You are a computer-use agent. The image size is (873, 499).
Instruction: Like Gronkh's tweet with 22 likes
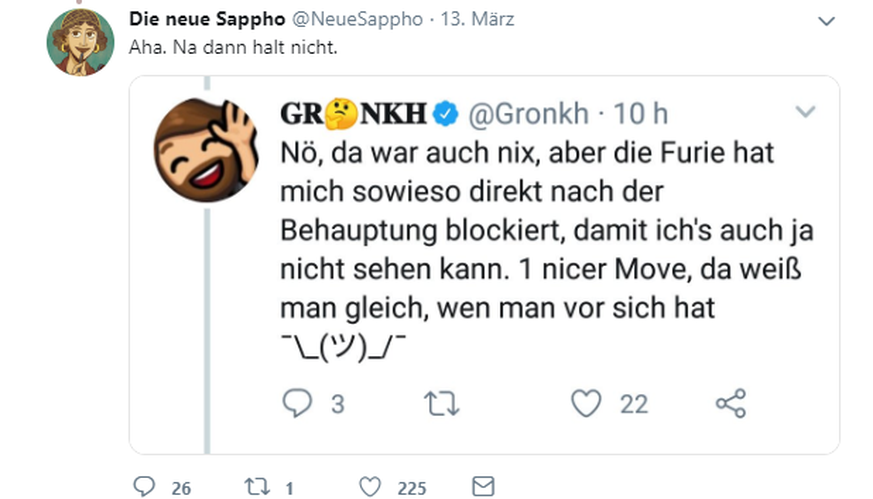(585, 403)
